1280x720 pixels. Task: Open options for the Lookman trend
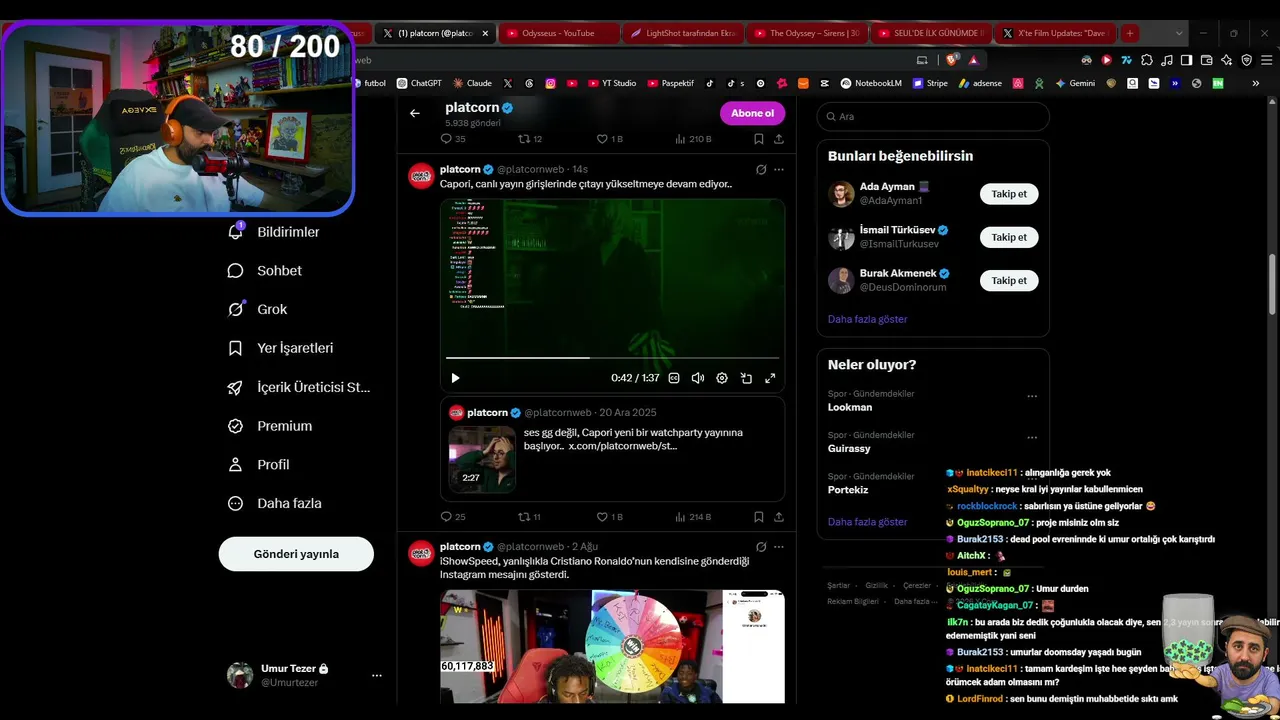point(1032,396)
